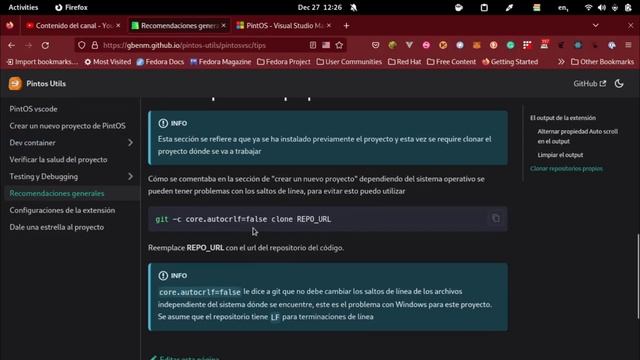Close the Contenido del canal tab

[118, 25]
